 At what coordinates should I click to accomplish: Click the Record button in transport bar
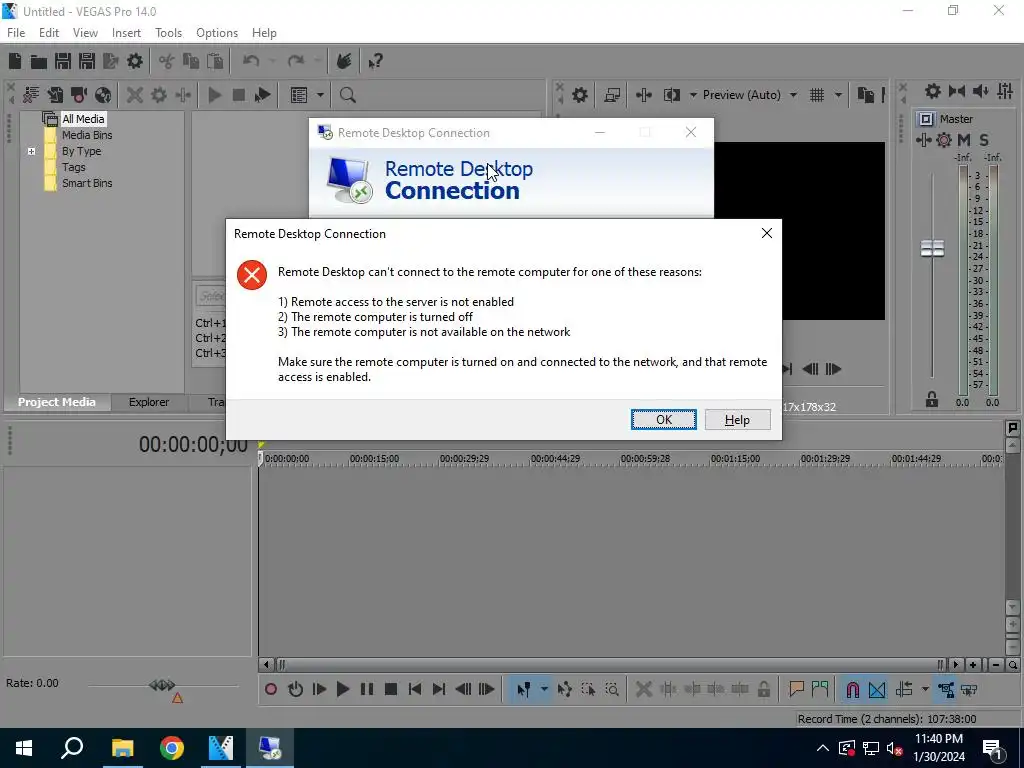tap(271, 689)
